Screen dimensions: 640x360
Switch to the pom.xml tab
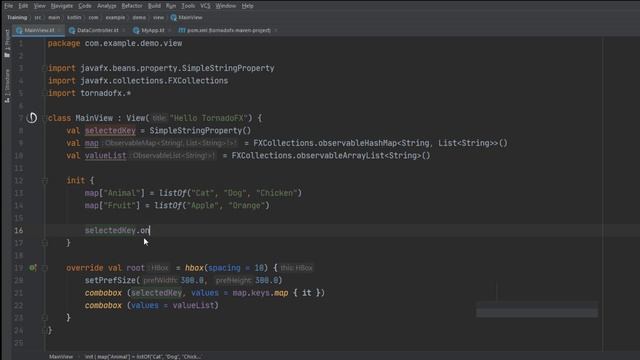(229, 30)
